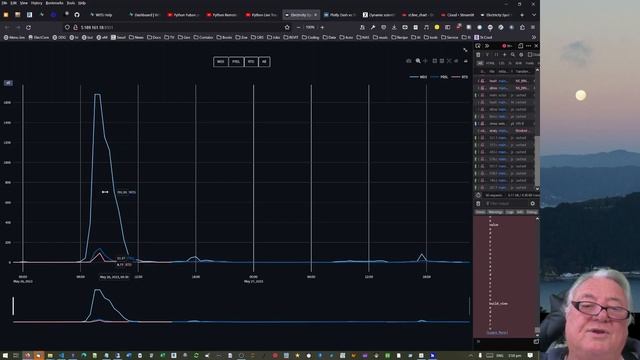Open the History menu

(x=36, y=3)
